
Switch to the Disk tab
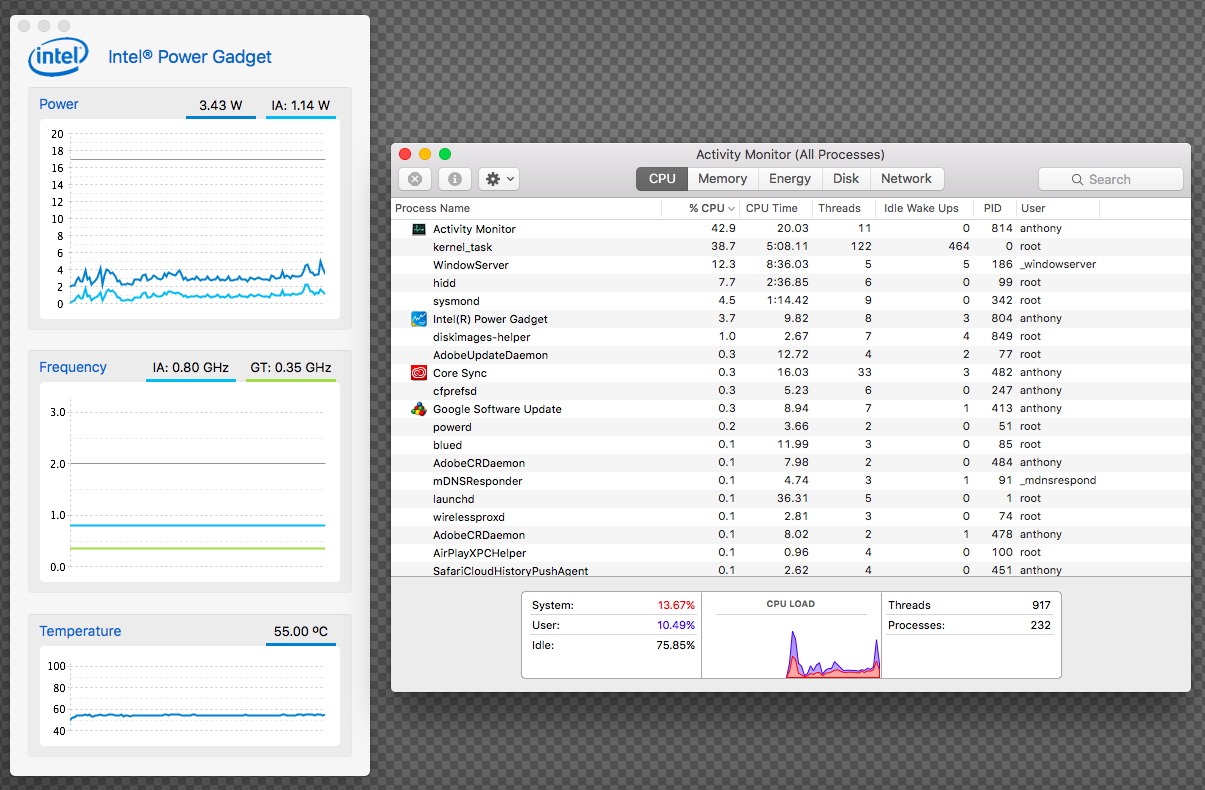click(x=846, y=179)
